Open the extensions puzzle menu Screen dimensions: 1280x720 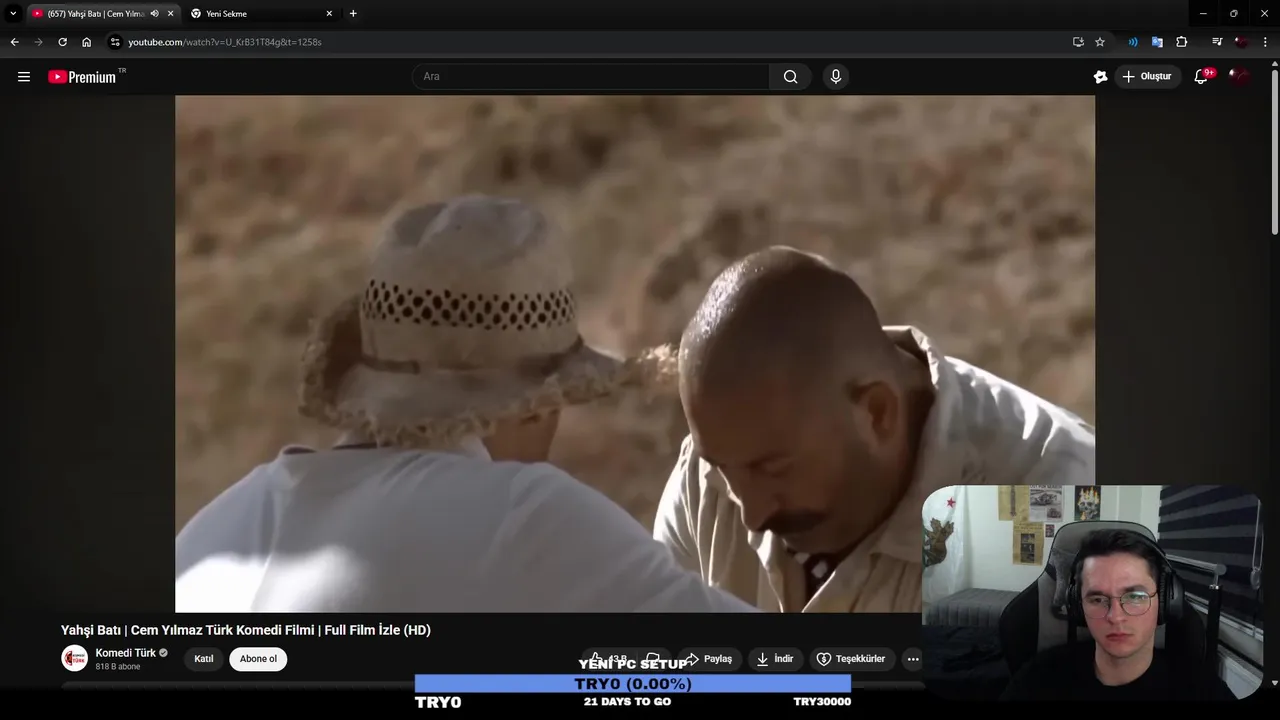pos(1182,42)
